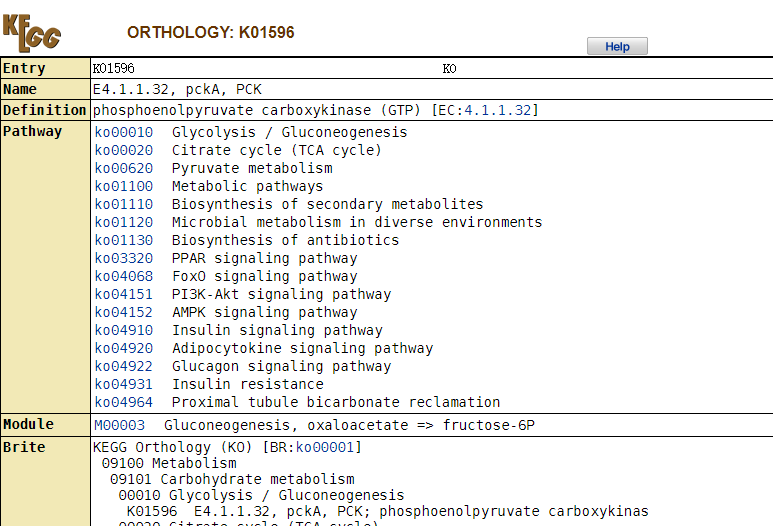The width and height of the screenshot is (773, 526).
Task: Open pathway link ko04151
Action: point(124,294)
